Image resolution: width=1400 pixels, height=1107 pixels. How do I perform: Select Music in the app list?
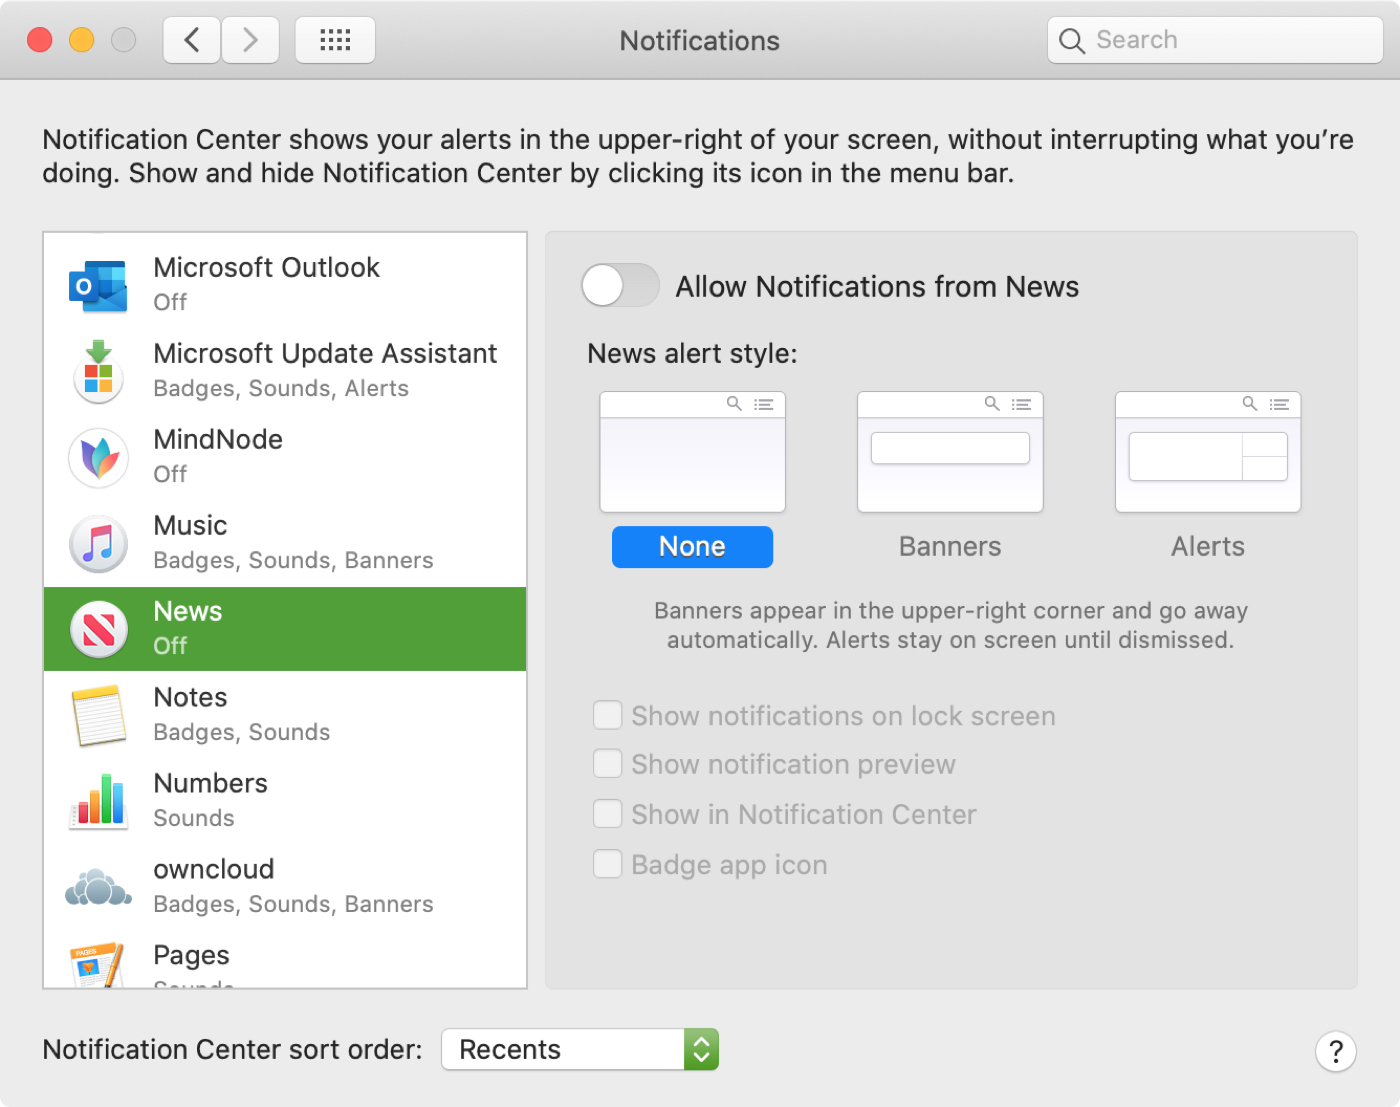point(285,543)
